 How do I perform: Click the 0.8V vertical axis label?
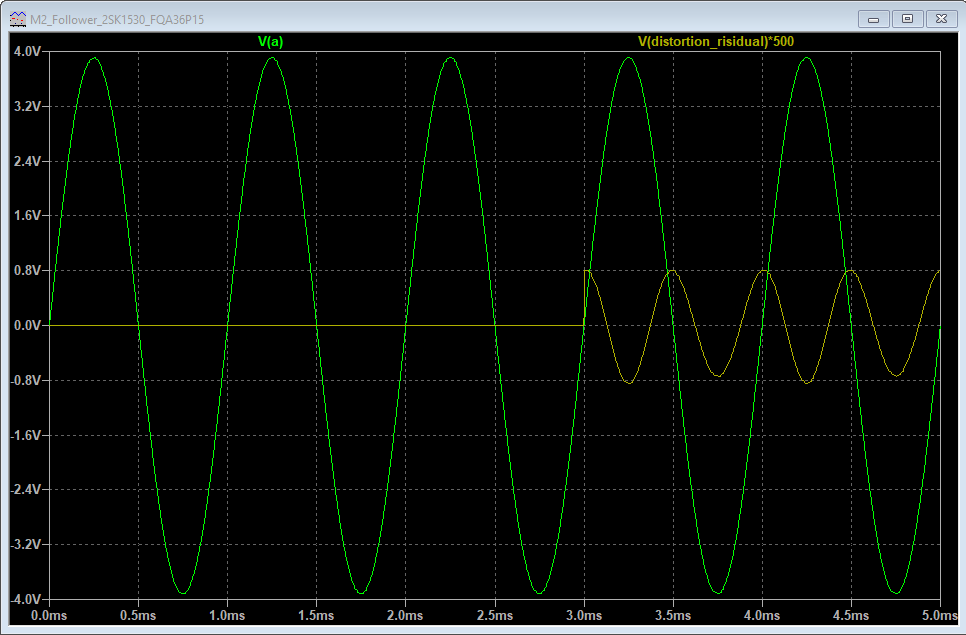pos(27,270)
